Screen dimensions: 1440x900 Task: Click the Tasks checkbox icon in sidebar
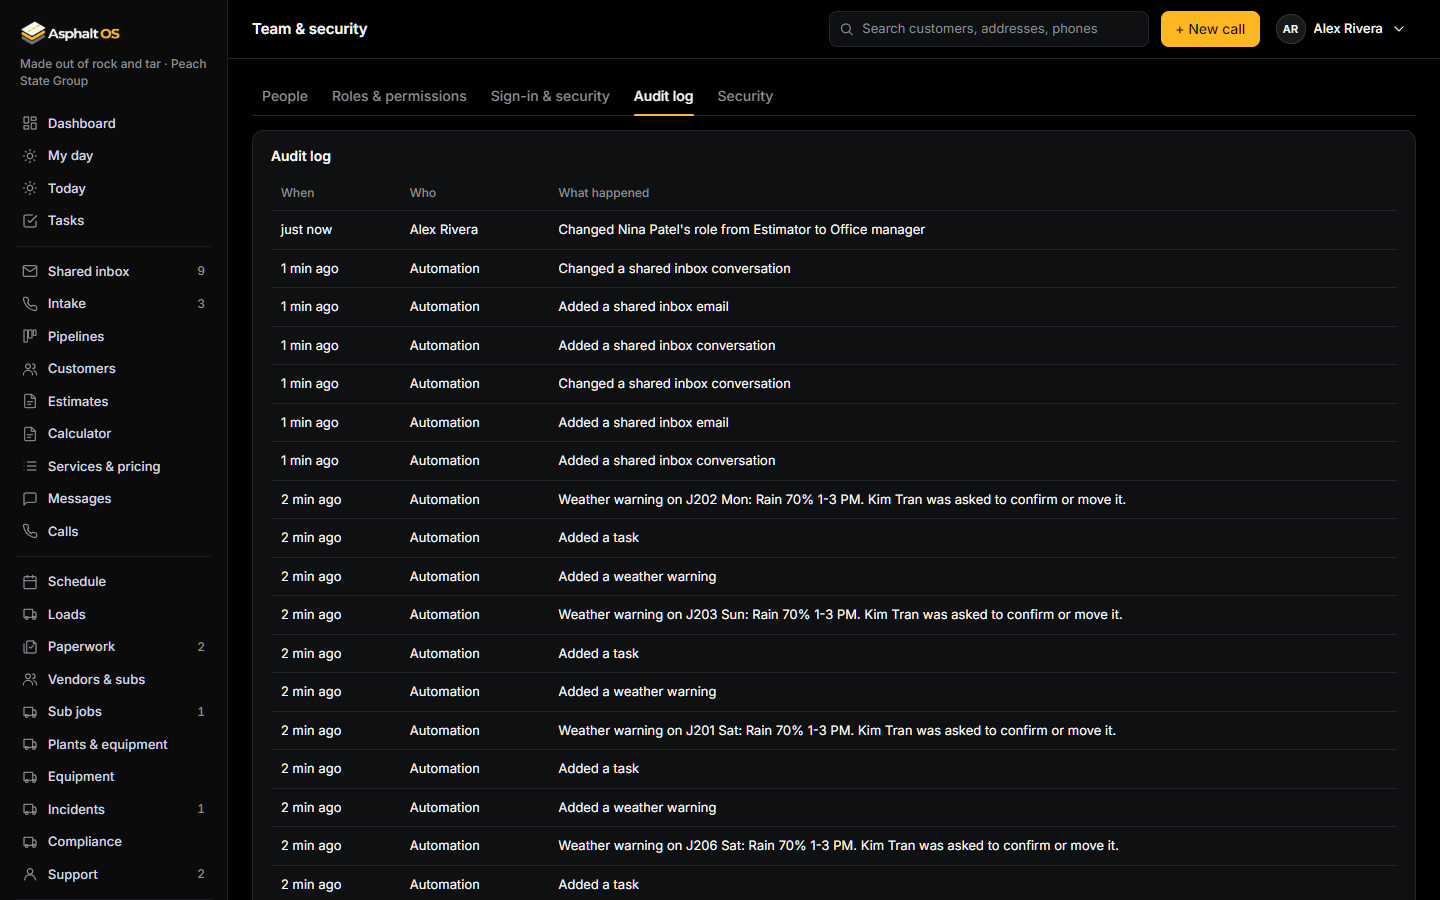click(30, 221)
